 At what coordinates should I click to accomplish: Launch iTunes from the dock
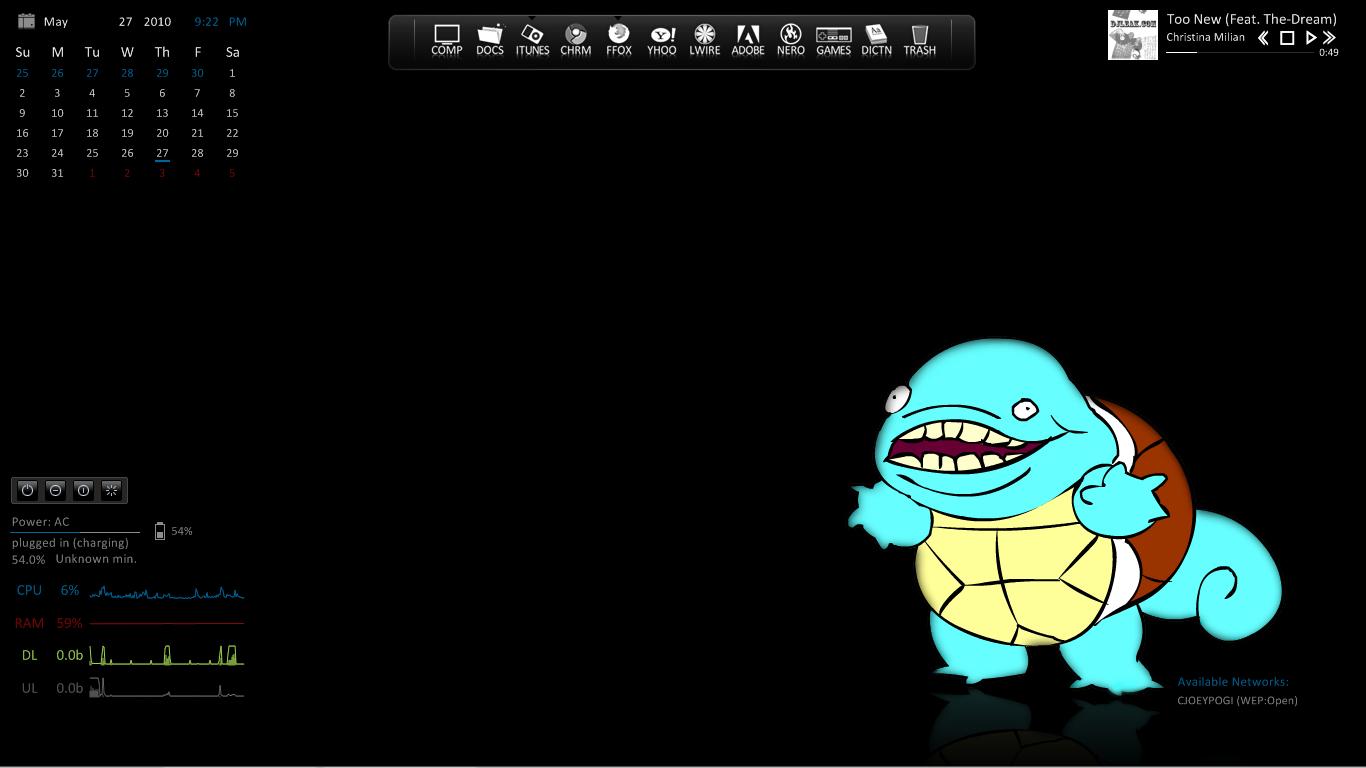pyautogui.click(x=532, y=38)
